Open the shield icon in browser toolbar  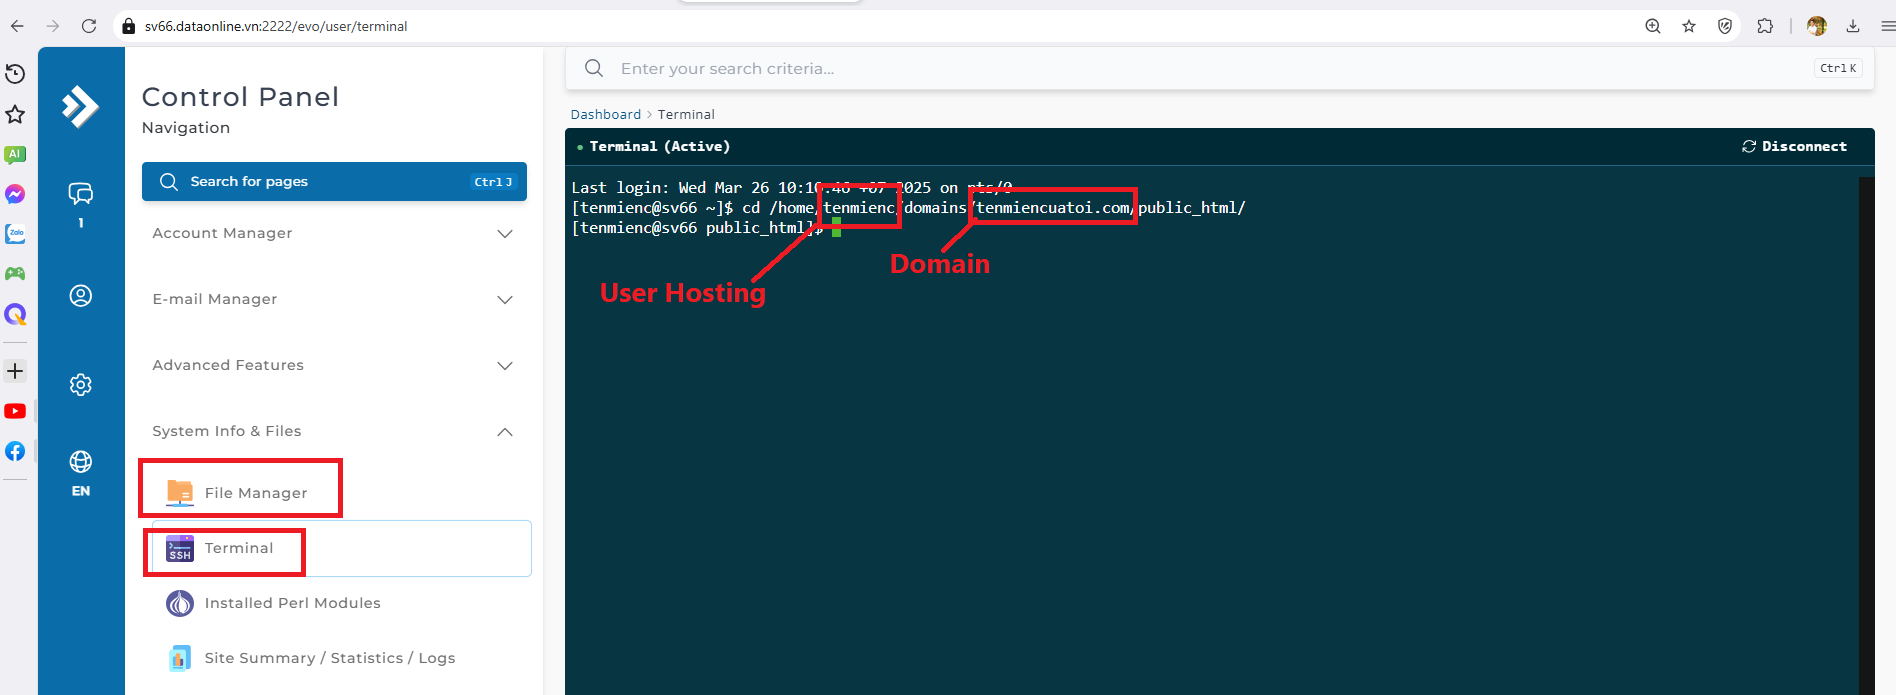pyautogui.click(x=1725, y=26)
